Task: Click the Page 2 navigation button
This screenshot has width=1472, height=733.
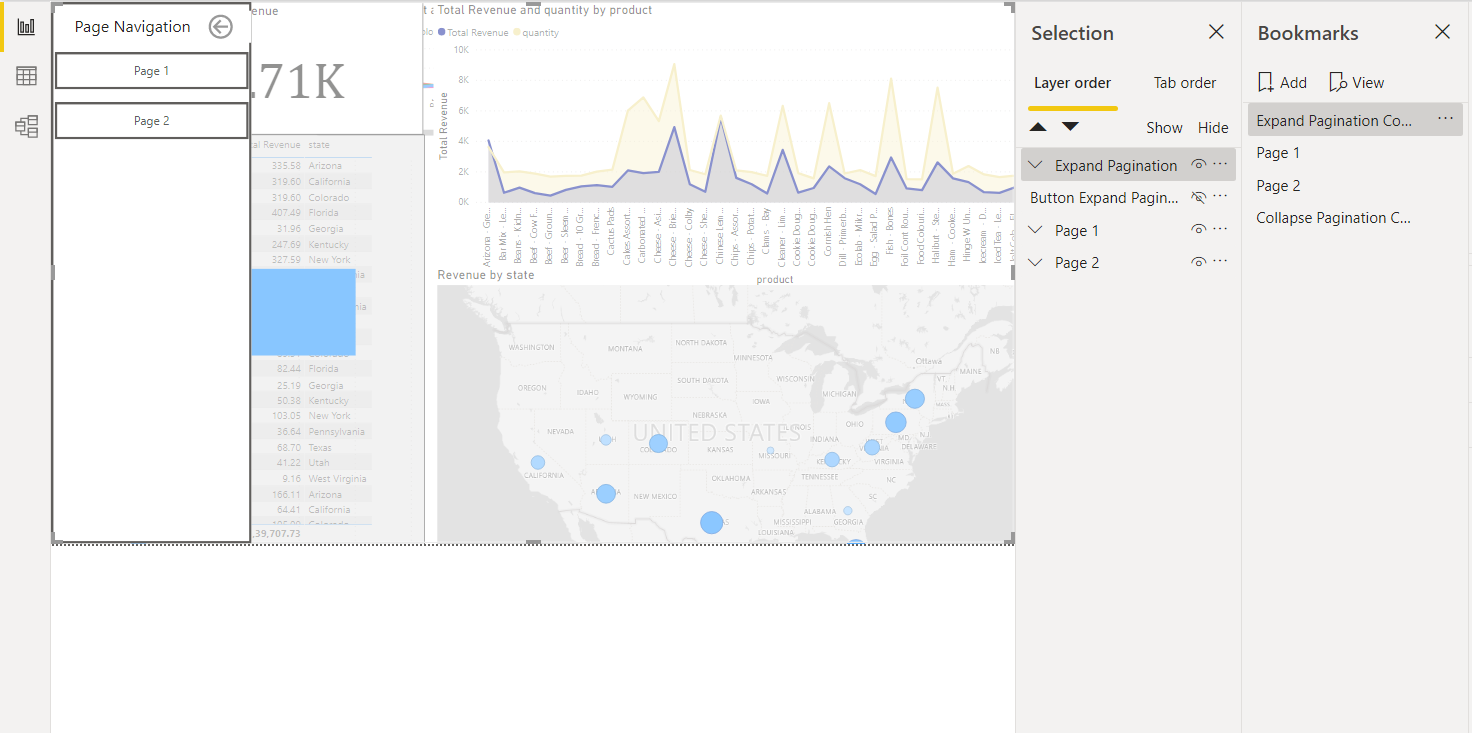Action: point(151,121)
